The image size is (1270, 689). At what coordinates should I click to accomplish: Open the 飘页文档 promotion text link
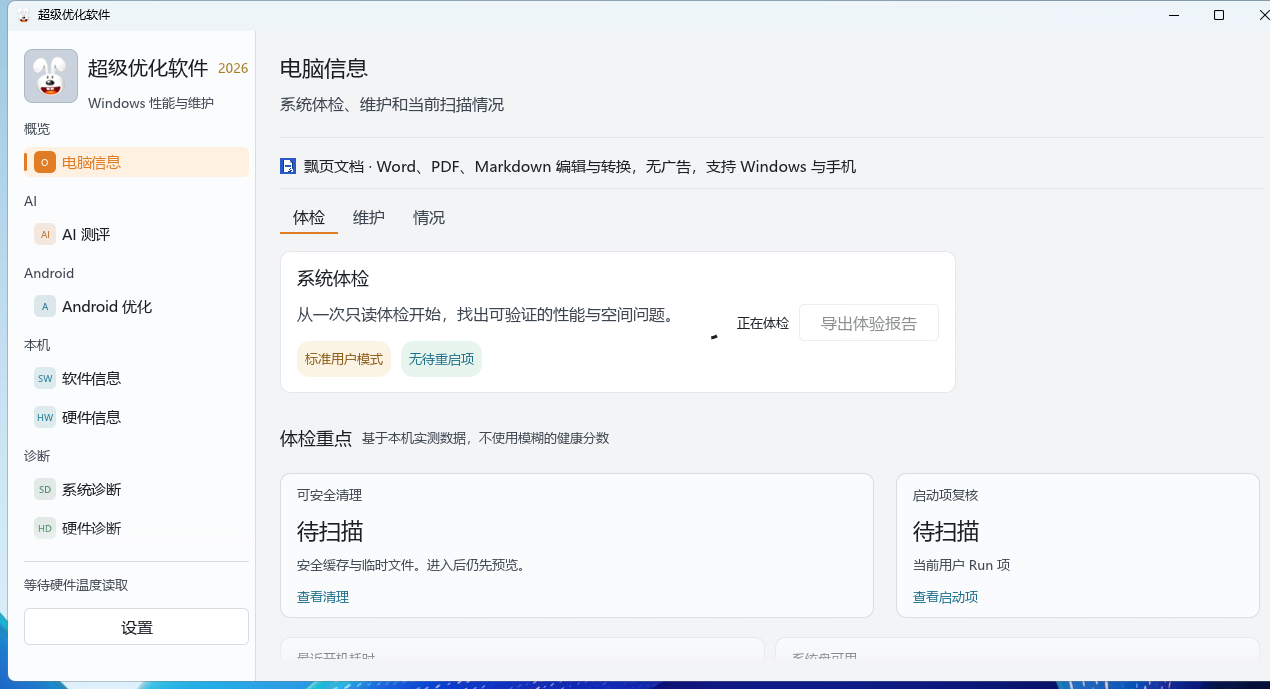click(580, 167)
